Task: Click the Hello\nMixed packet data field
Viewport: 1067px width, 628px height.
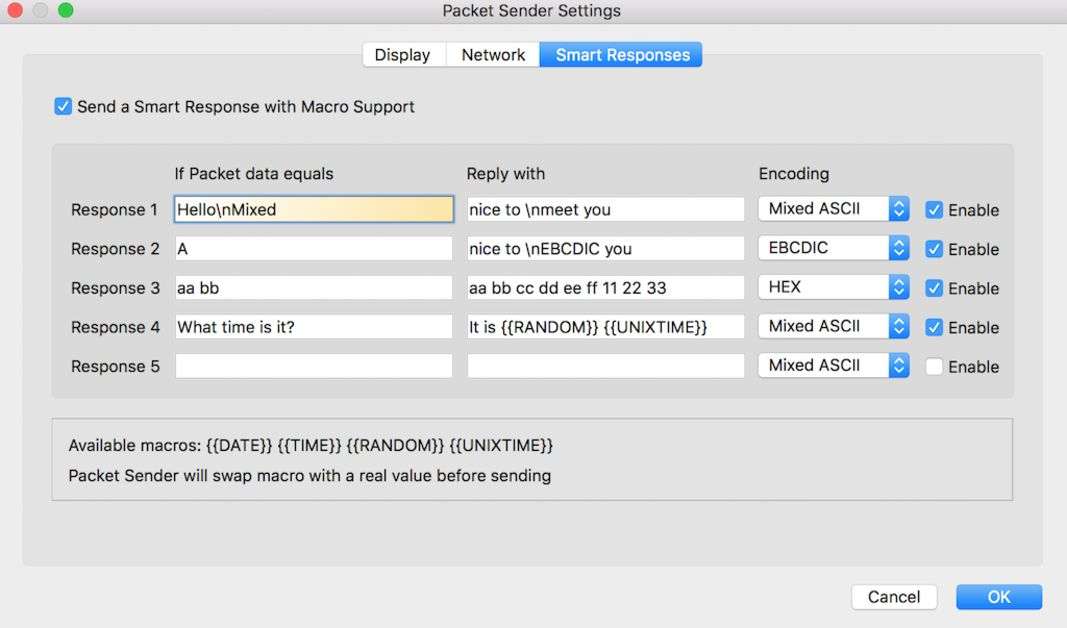Action: point(314,210)
